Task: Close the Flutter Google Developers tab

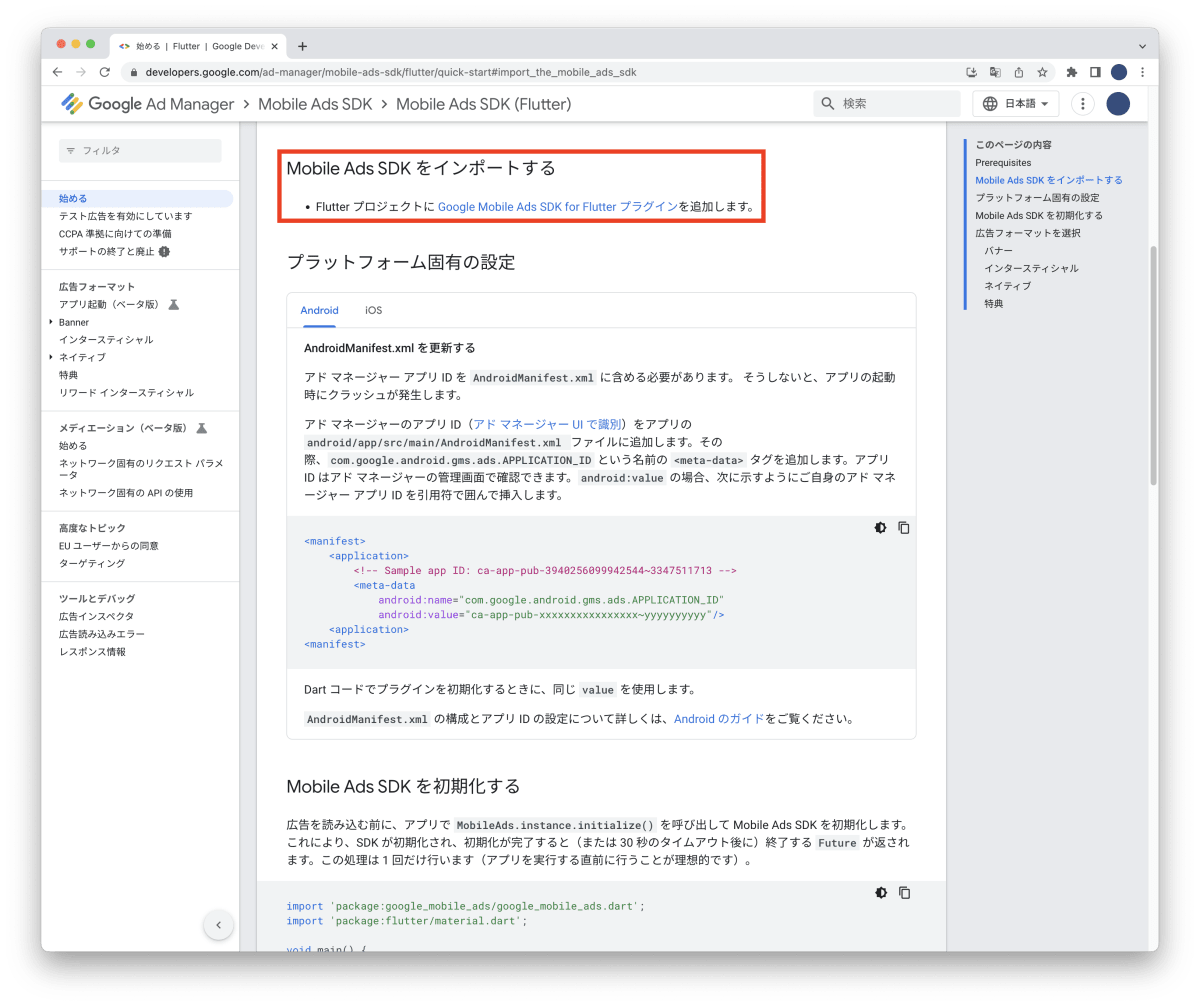Action: point(274,46)
